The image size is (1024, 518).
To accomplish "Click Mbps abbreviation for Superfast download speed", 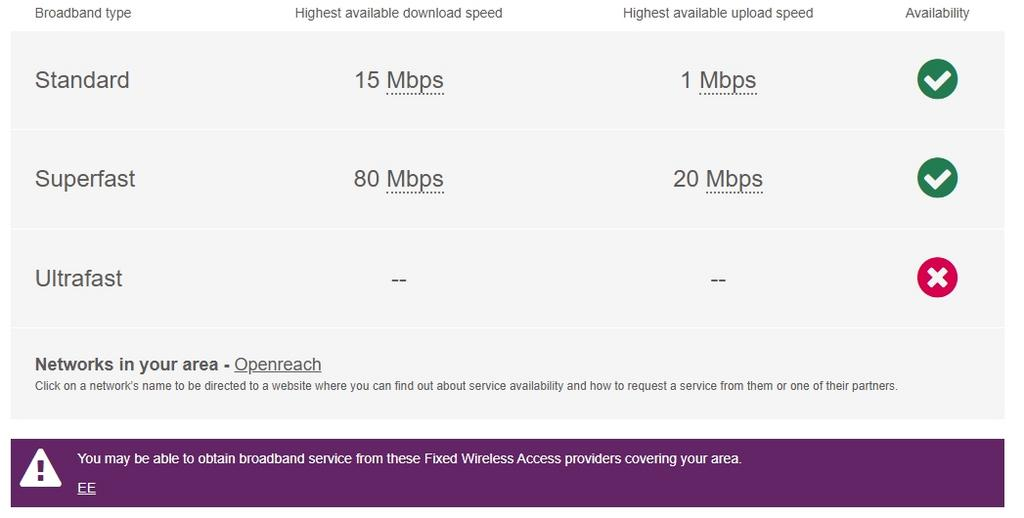I will [415, 179].
